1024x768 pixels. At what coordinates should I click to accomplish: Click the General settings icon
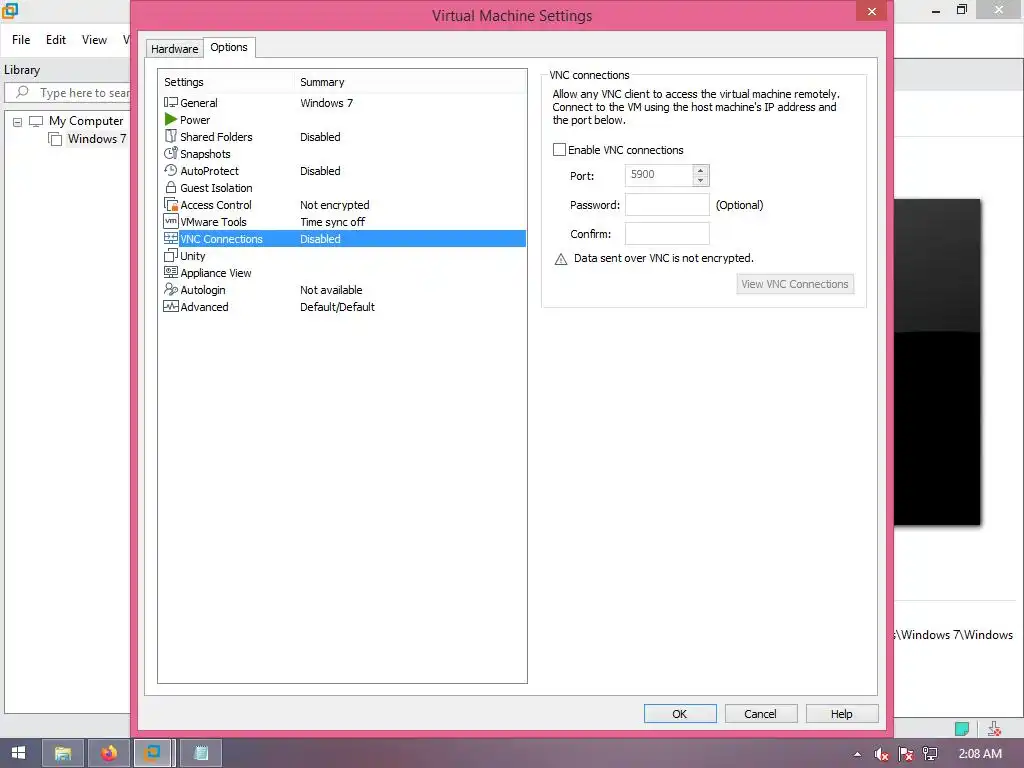(x=170, y=103)
